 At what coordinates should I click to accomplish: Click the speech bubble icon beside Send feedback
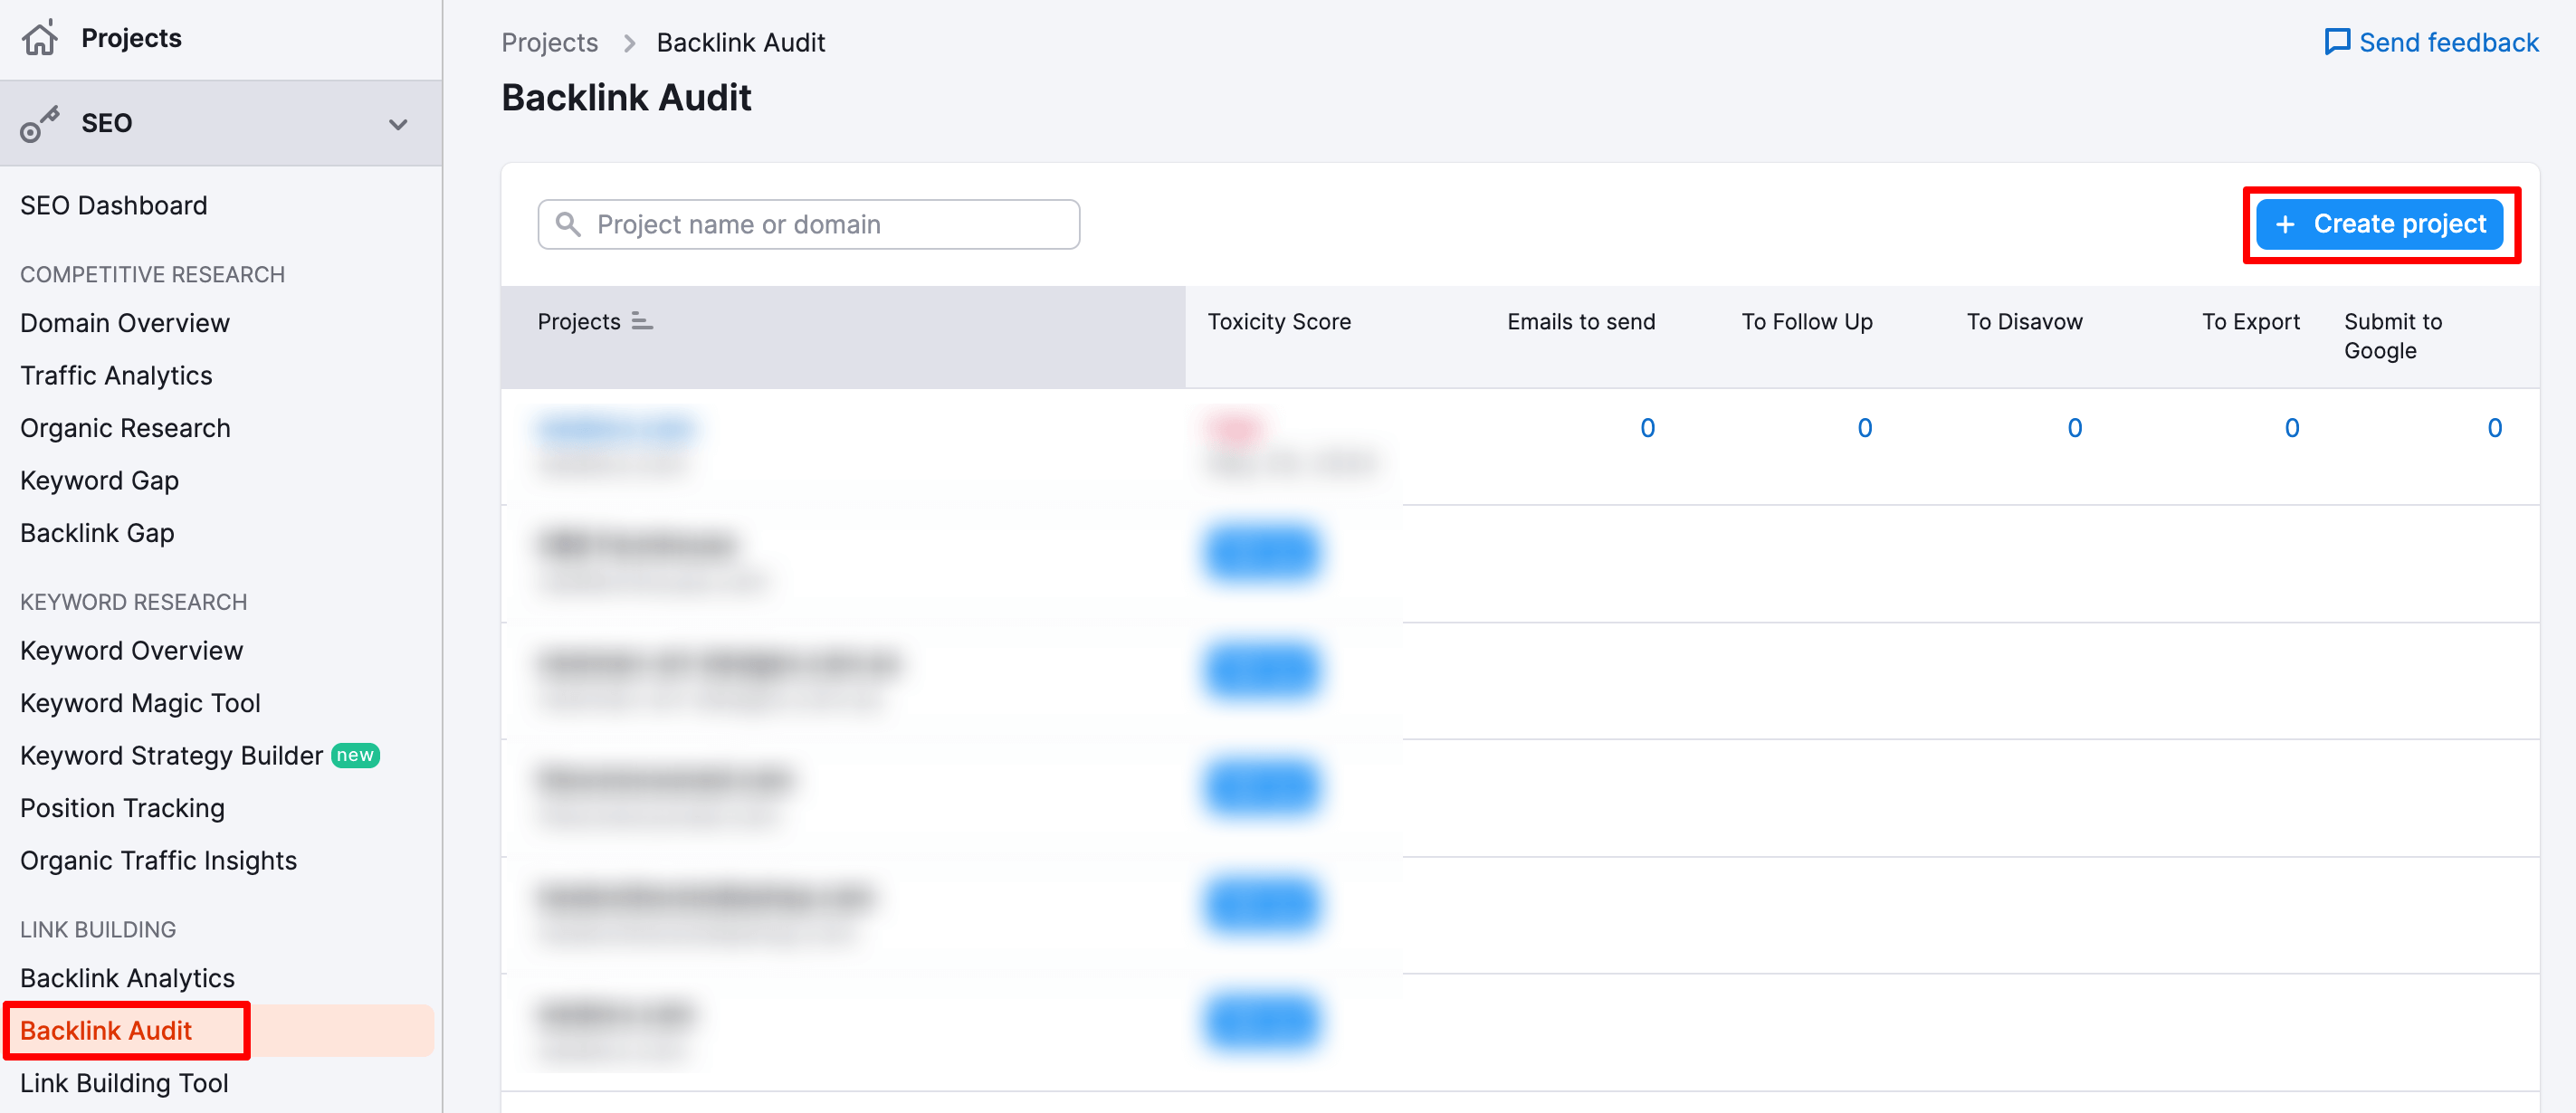tap(2339, 42)
